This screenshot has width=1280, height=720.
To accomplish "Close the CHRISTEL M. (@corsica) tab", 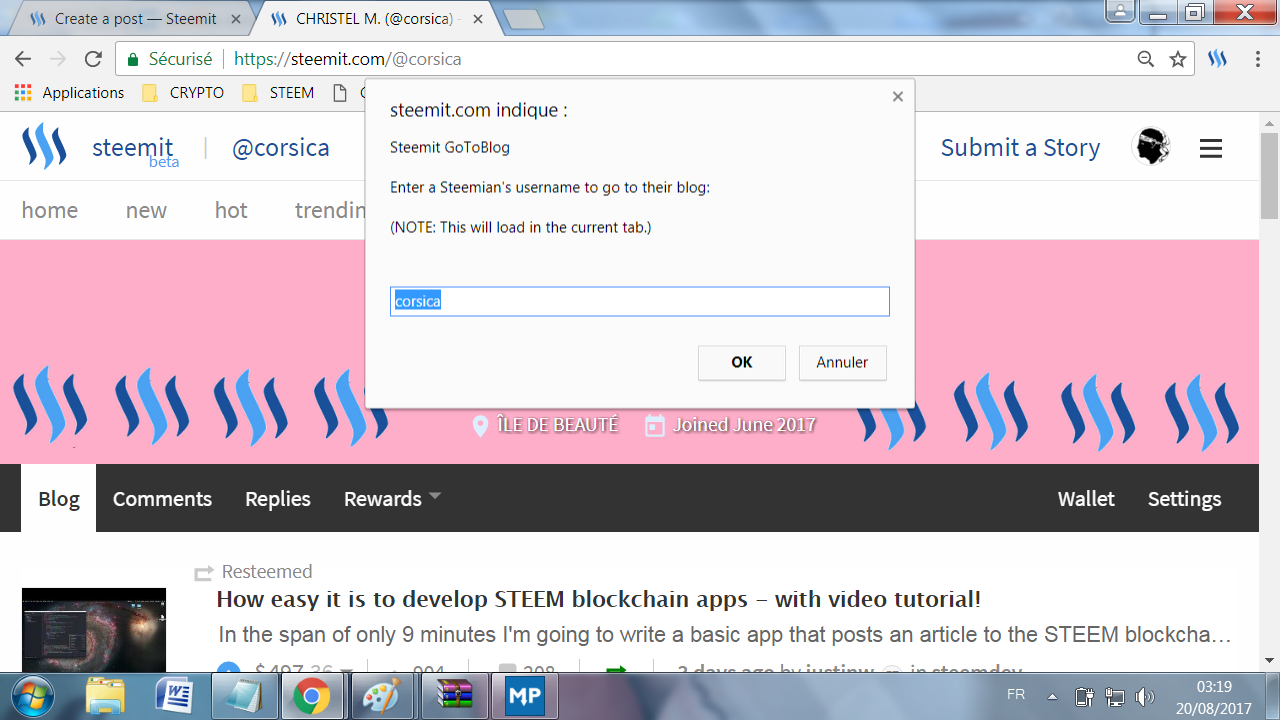I will 478,19.
